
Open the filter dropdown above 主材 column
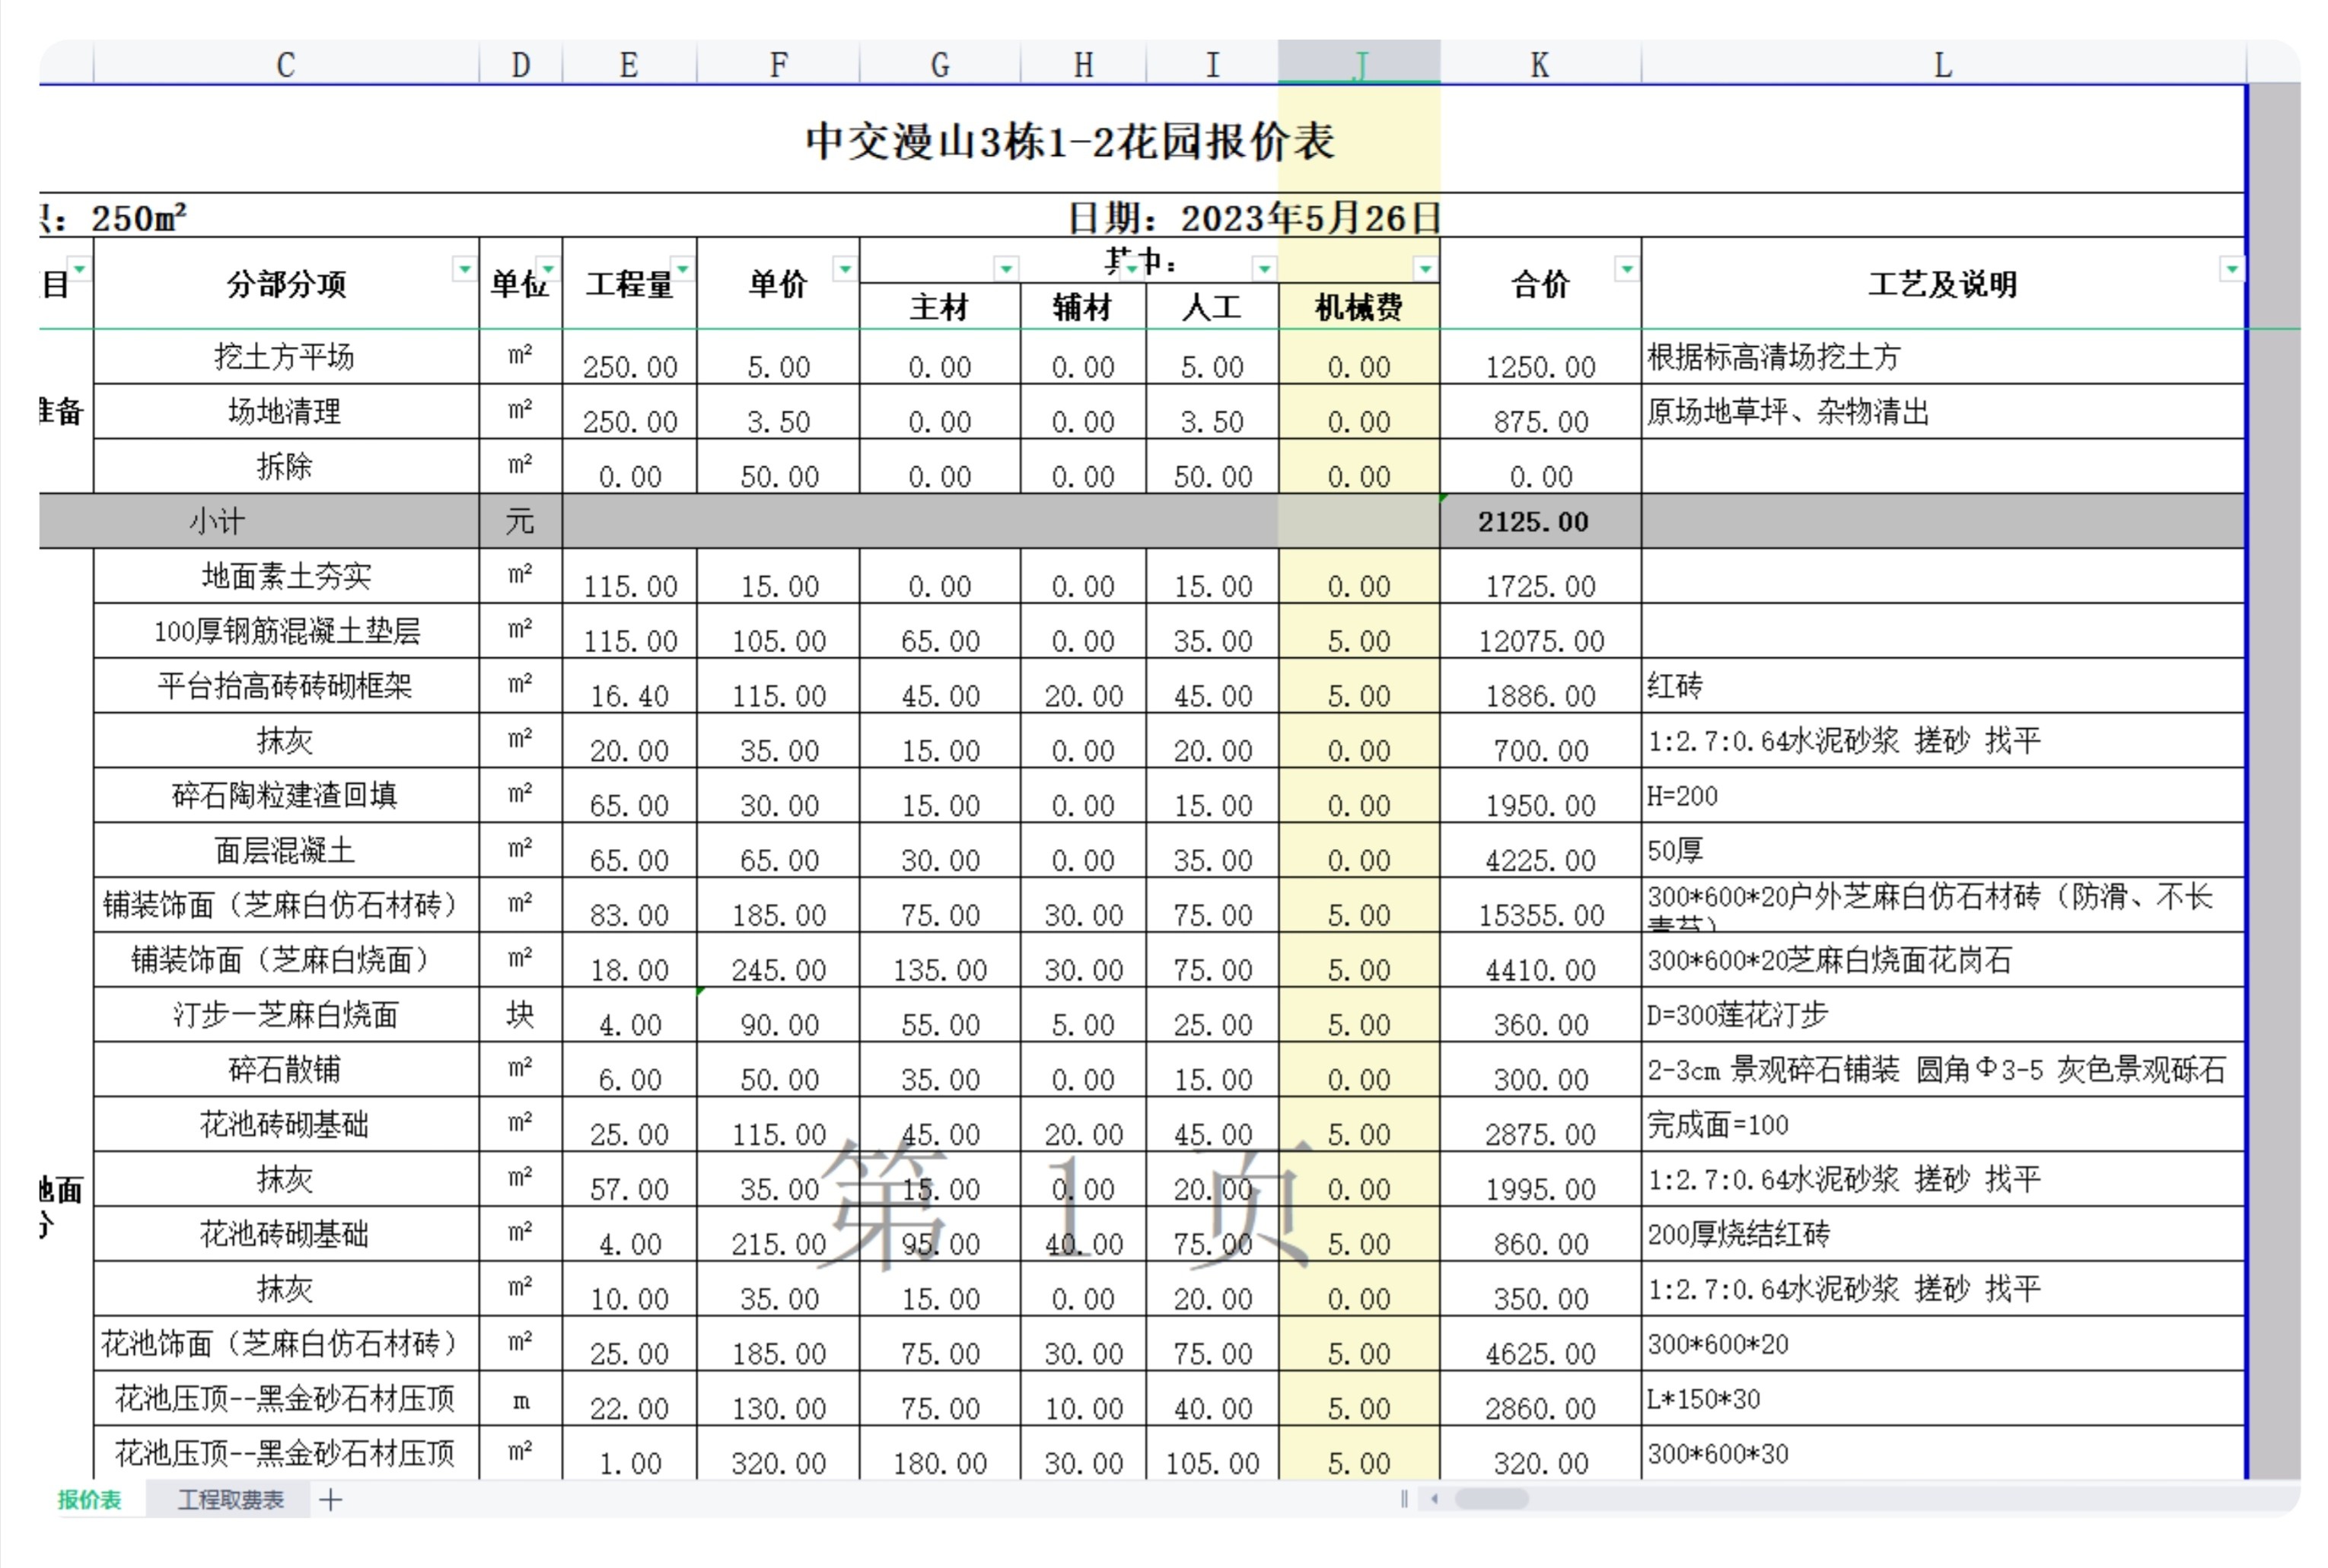1006,268
